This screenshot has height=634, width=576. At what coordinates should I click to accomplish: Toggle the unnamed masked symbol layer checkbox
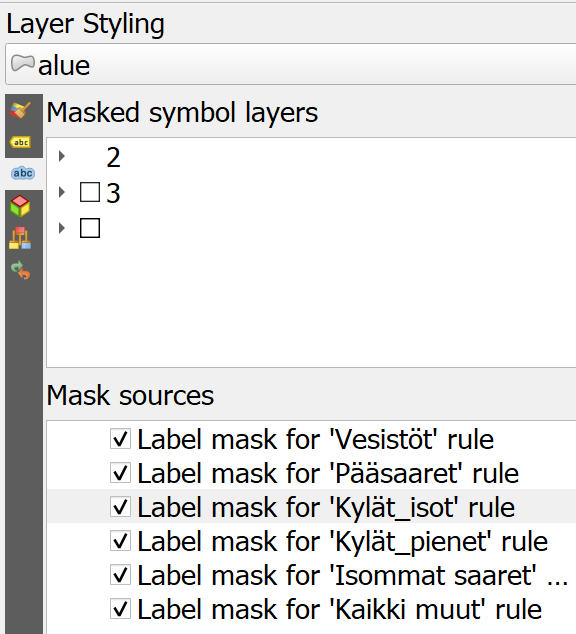[90, 228]
